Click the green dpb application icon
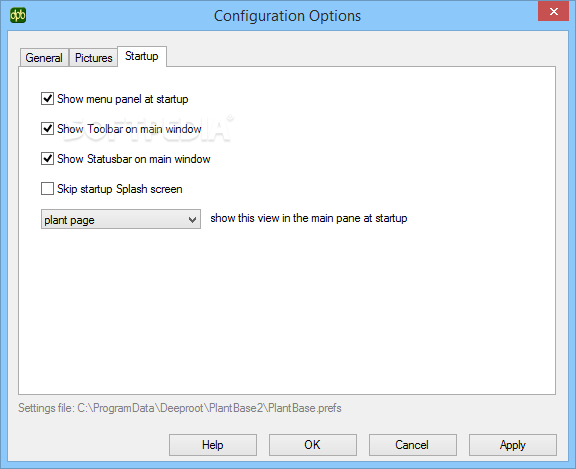The height and width of the screenshot is (469, 576). 18,15
